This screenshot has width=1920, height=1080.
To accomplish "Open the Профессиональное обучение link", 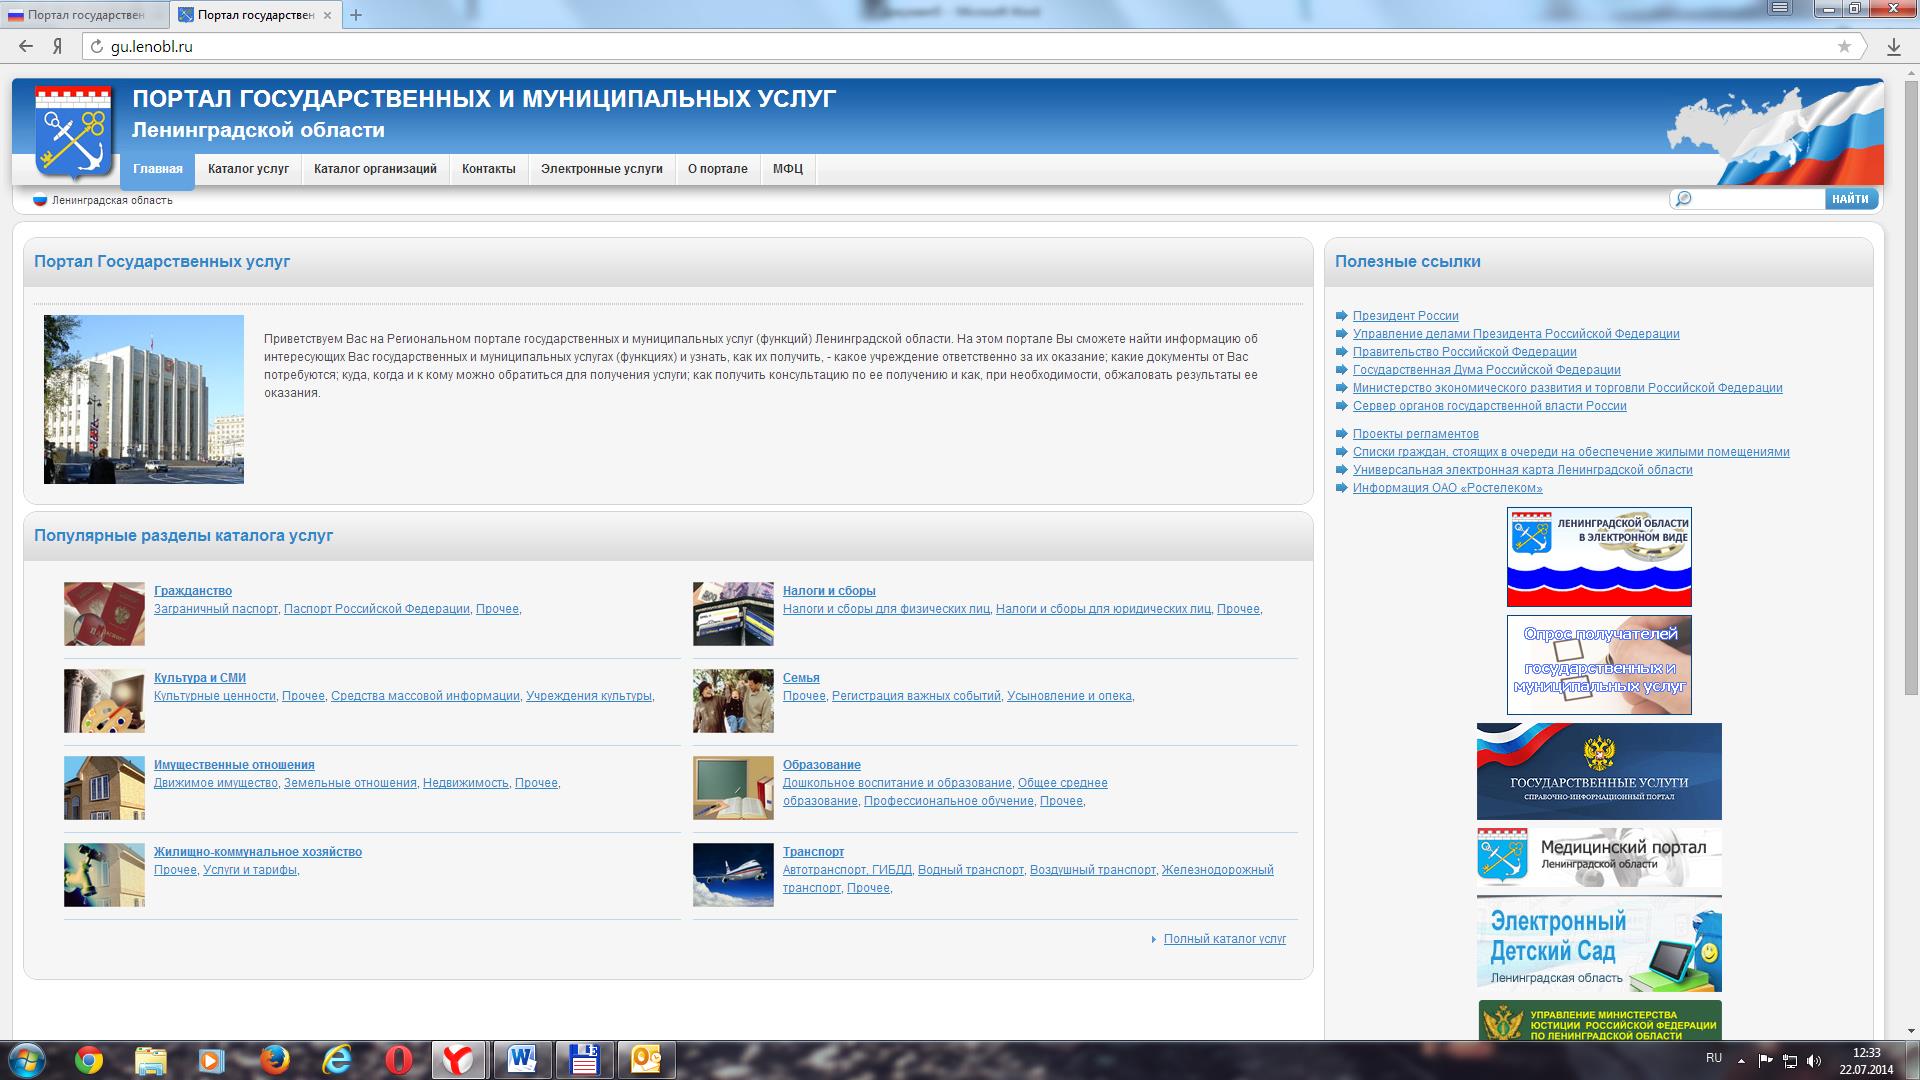I will tap(949, 801).
